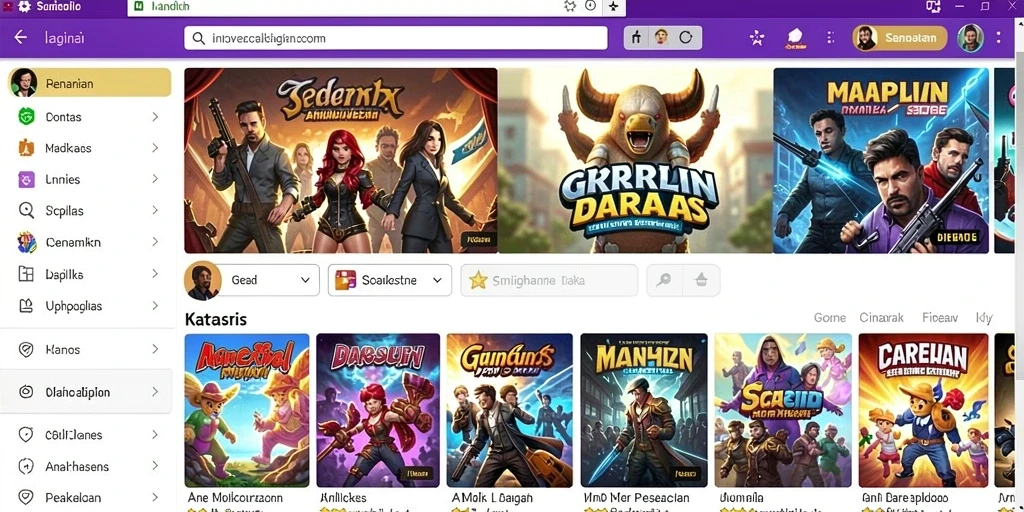Click the Ane Molkcorrzaonn game title

[x=235, y=498]
